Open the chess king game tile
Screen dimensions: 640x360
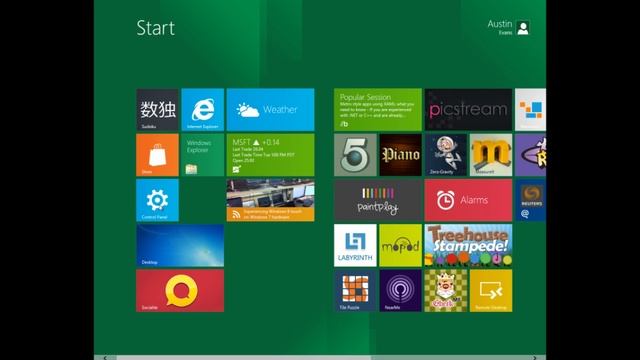click(446, 291)
